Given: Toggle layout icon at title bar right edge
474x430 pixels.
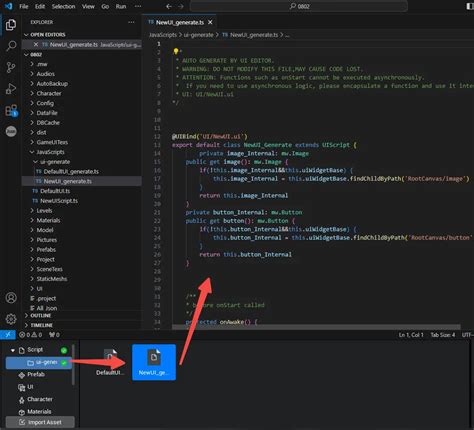Looking at the screenshot, I should pos(470,6).
